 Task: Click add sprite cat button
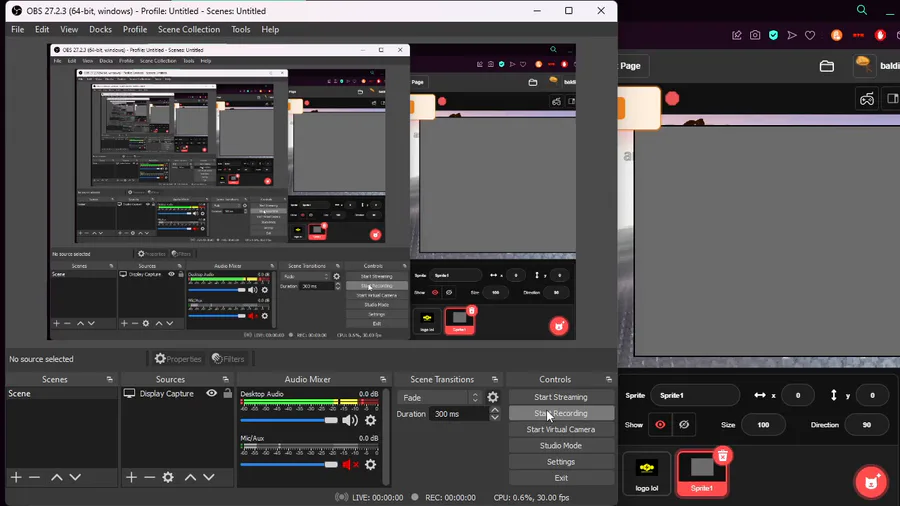[871, 482]
